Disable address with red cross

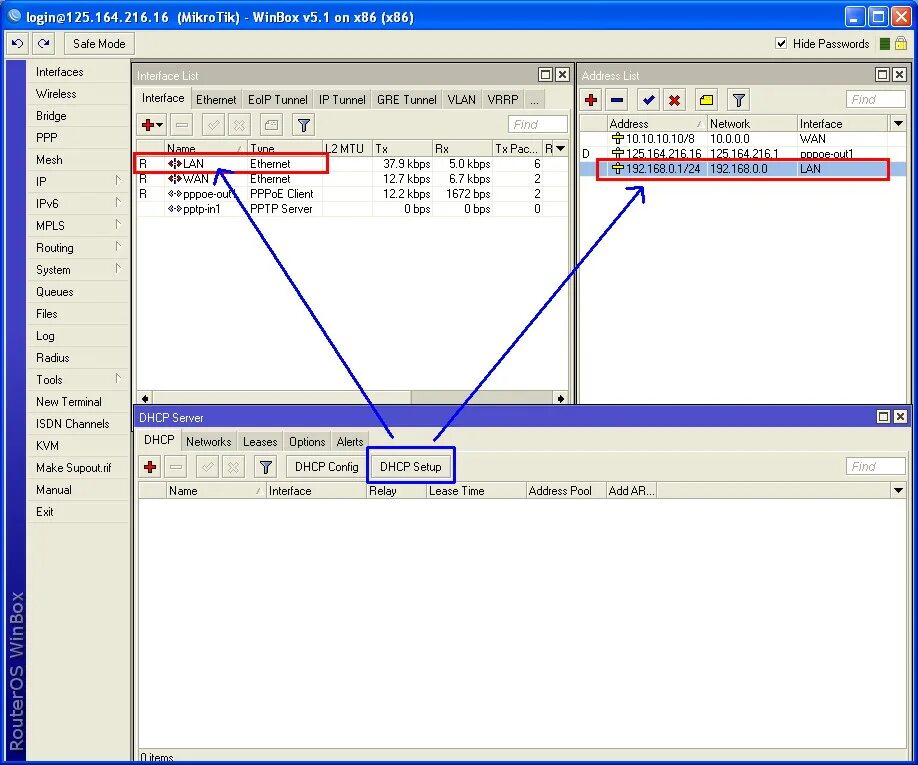[x=674, y=100]
